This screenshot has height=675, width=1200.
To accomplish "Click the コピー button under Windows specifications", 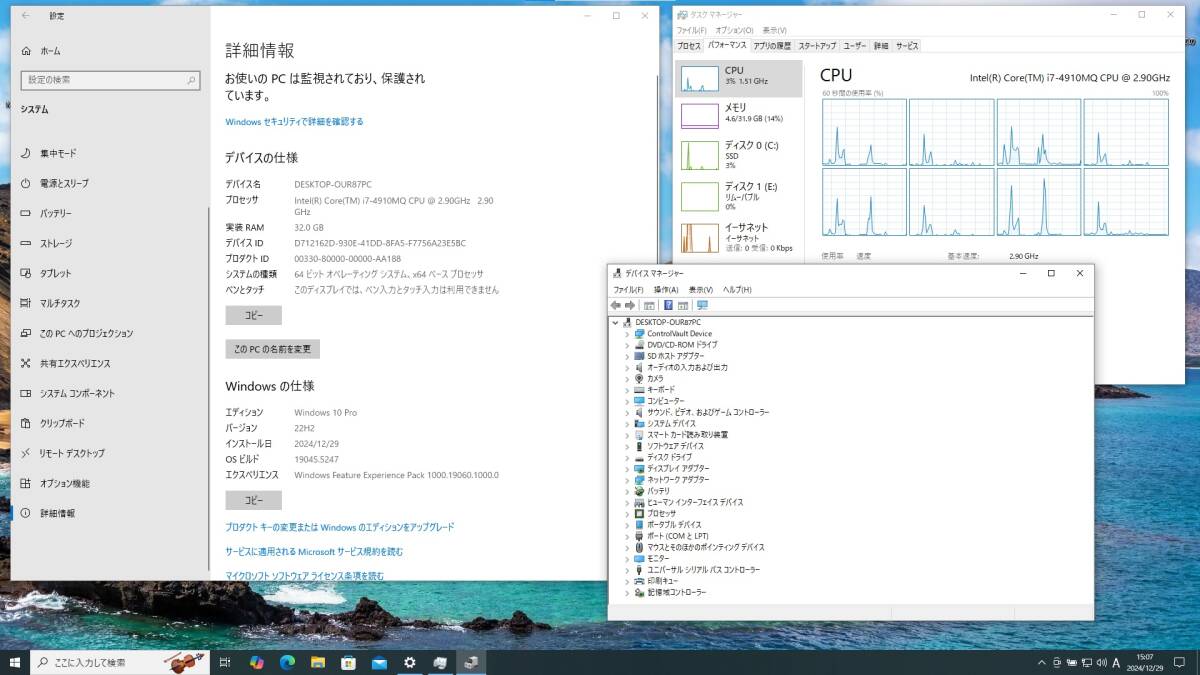I will [253, 500].
